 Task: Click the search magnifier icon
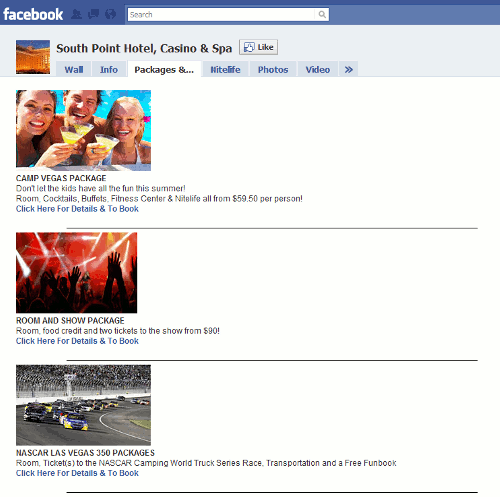point(322,14)
